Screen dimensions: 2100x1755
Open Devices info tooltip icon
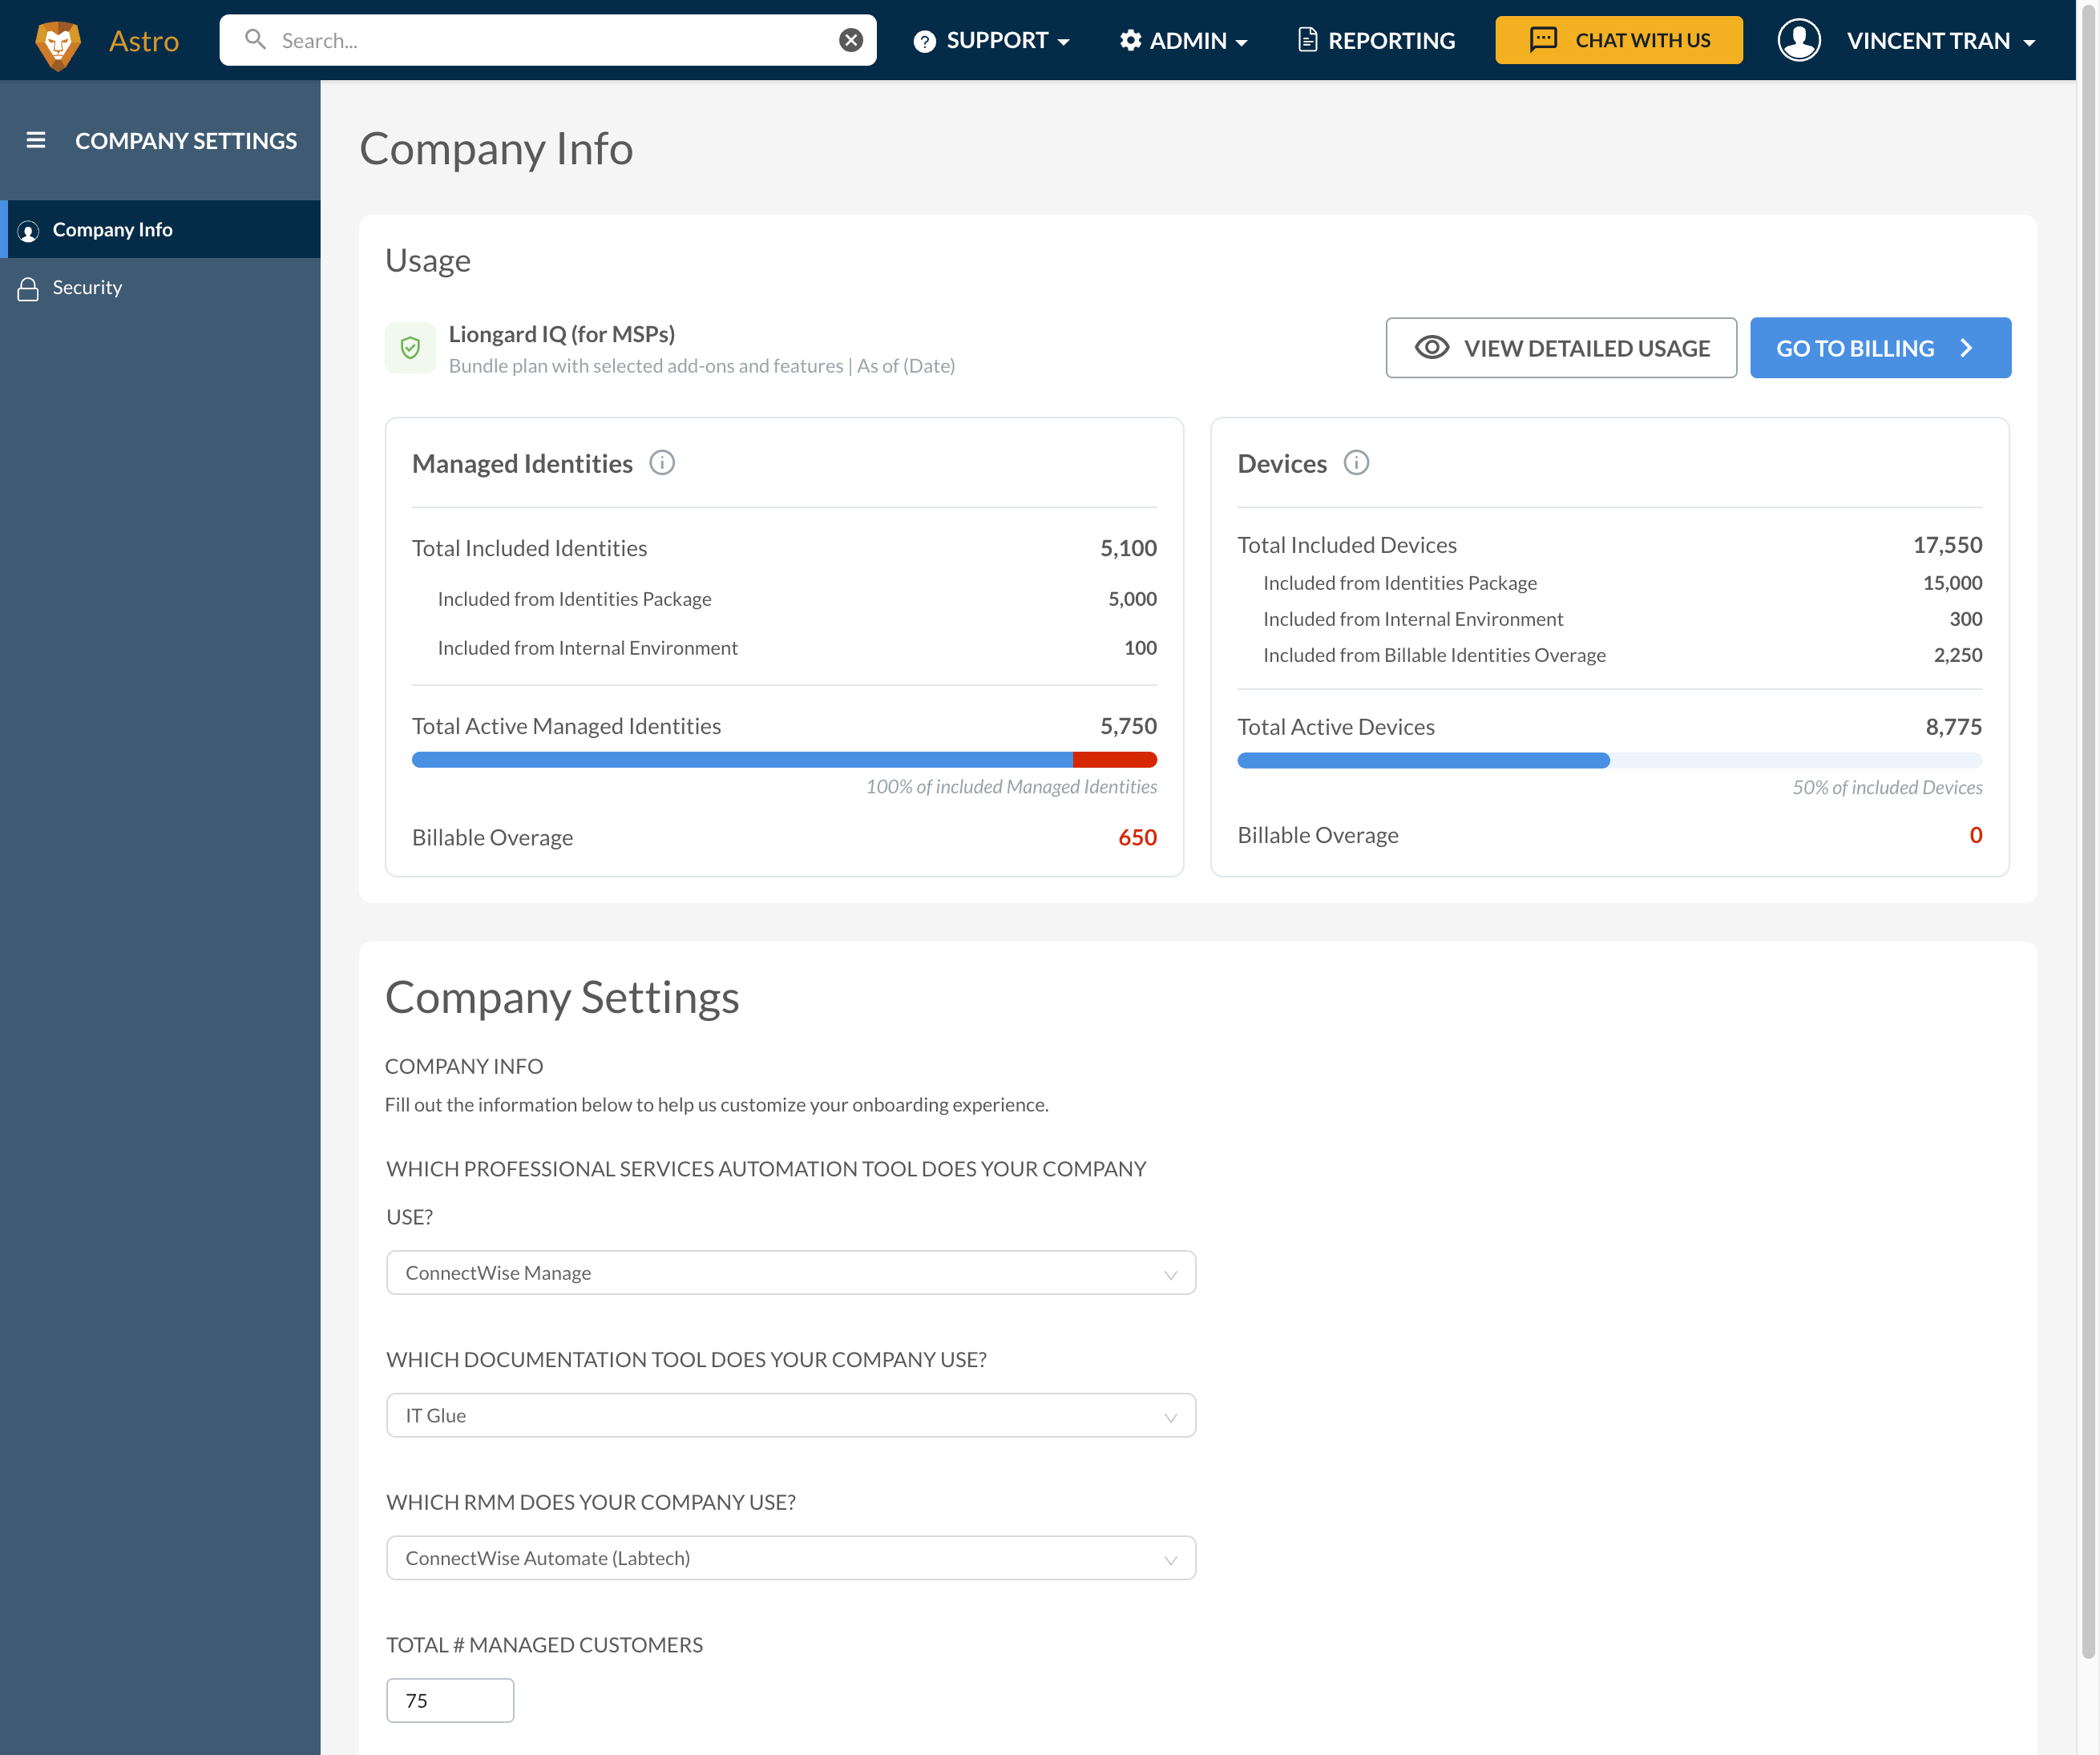pyautogui.click(x=1356, y=463)
